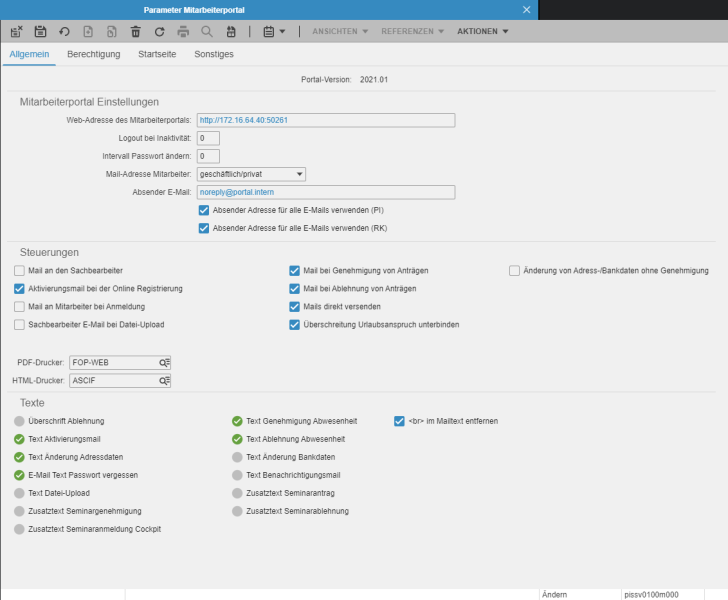728x600 pixels.
Task: Toggle <br> im Mailtext entfernen checkbox
Action: 399,421
